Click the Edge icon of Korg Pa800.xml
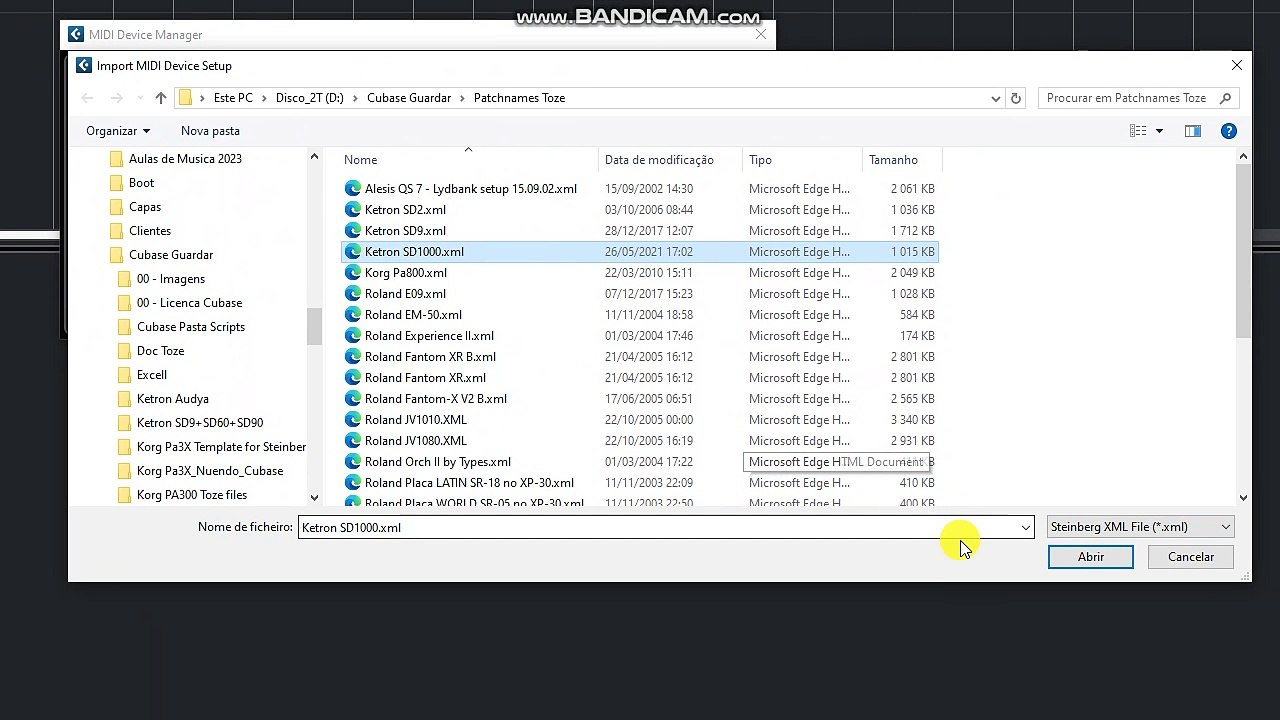Screen dimensions: 1280x720 point(352,273)
